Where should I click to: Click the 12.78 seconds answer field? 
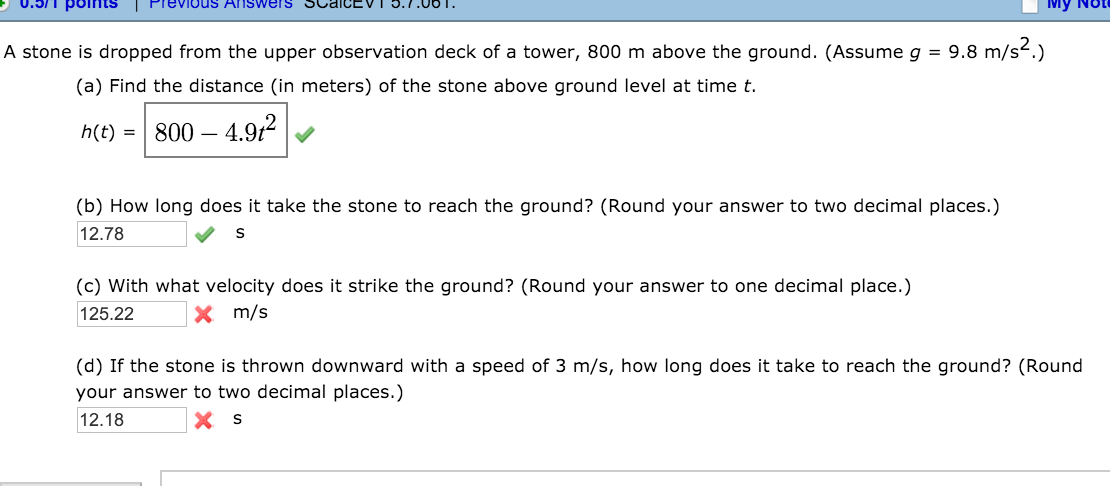coord(132,234)
